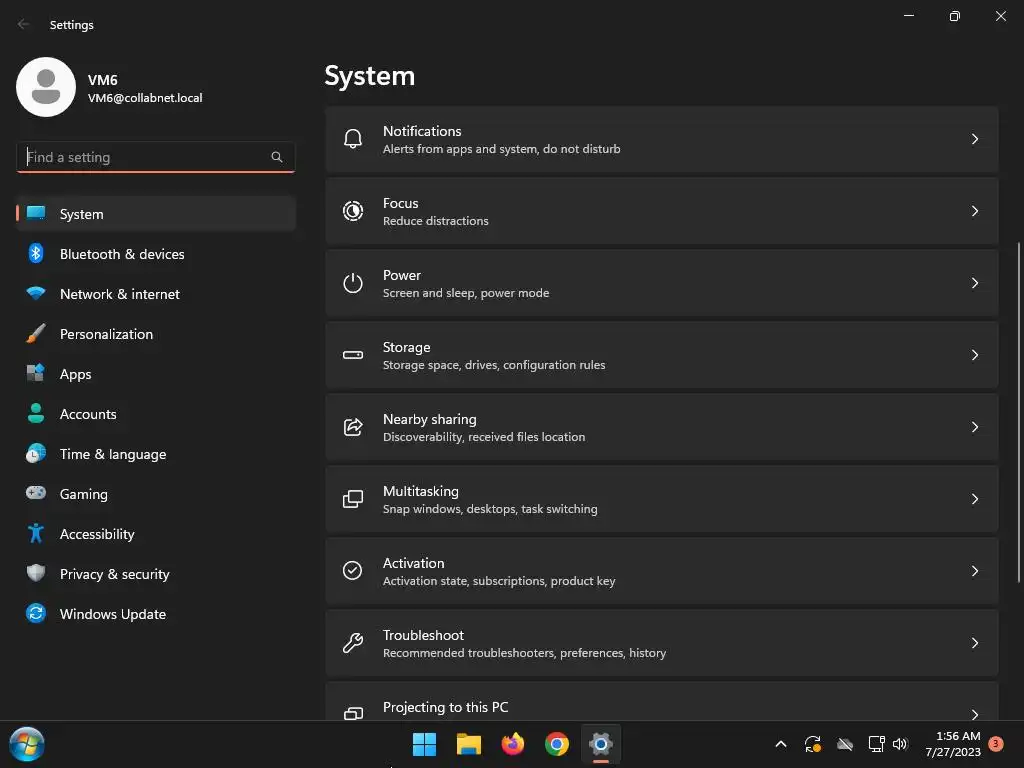Image resolution: width=1024 pixels, height=768 pixels.
Task: Click the Multitasking windows icon
Action: [x=353, y=499]
